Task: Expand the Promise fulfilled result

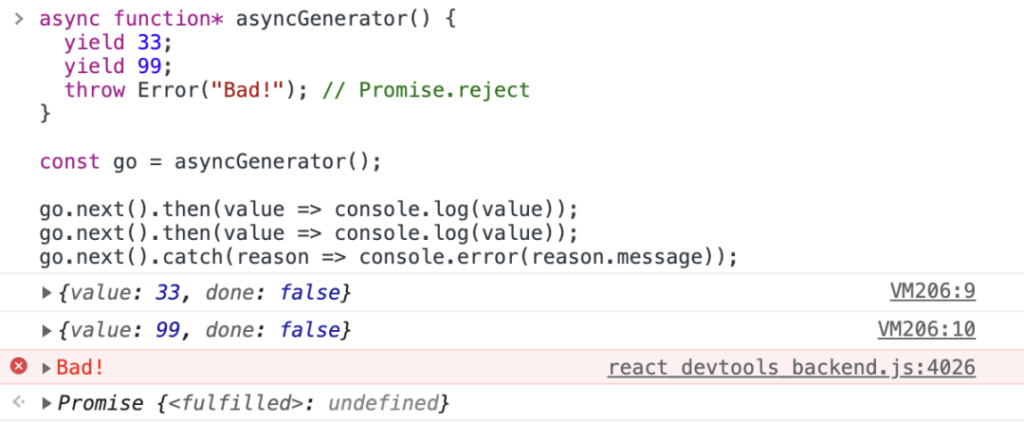Action: point(46,404)
